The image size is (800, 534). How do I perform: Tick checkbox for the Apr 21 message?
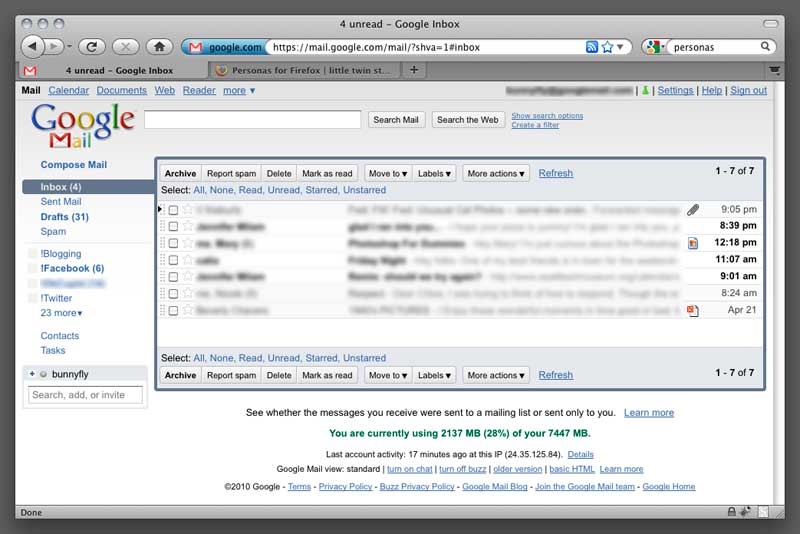(173, 311)
